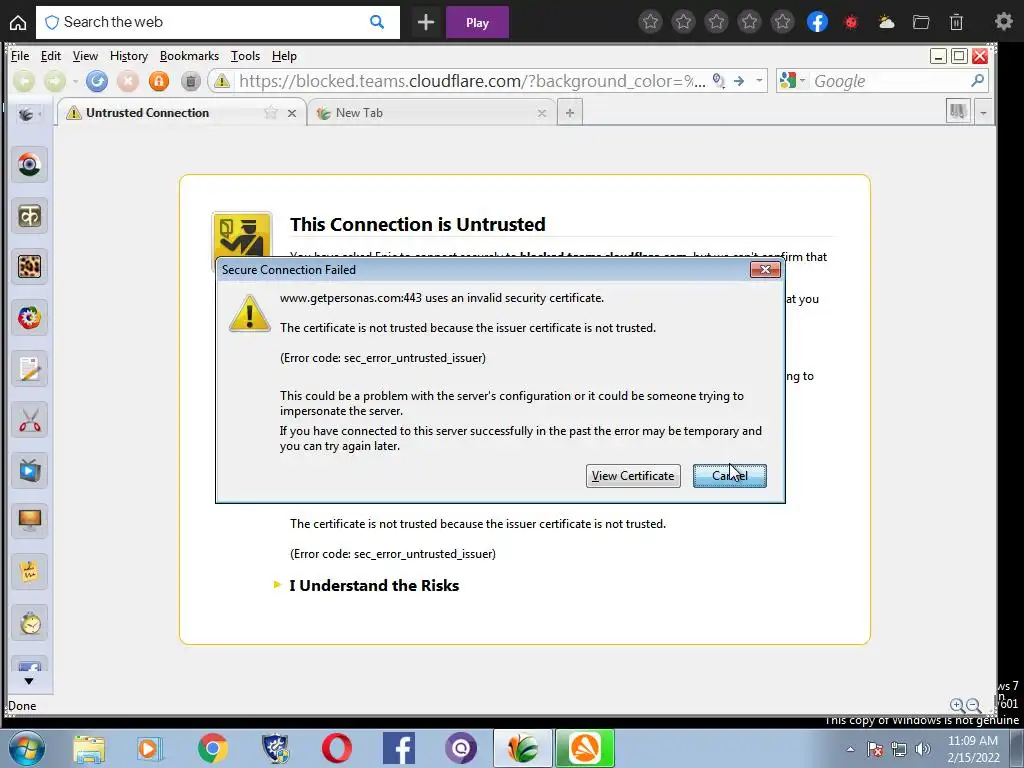
Task: Open the colorful flower sidebar icon
Action: click(29, 318)
